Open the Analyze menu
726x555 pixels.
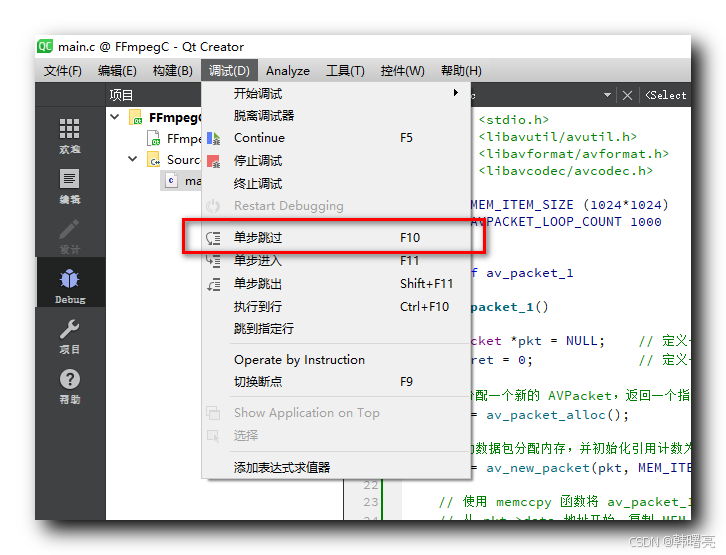point(288,71)
